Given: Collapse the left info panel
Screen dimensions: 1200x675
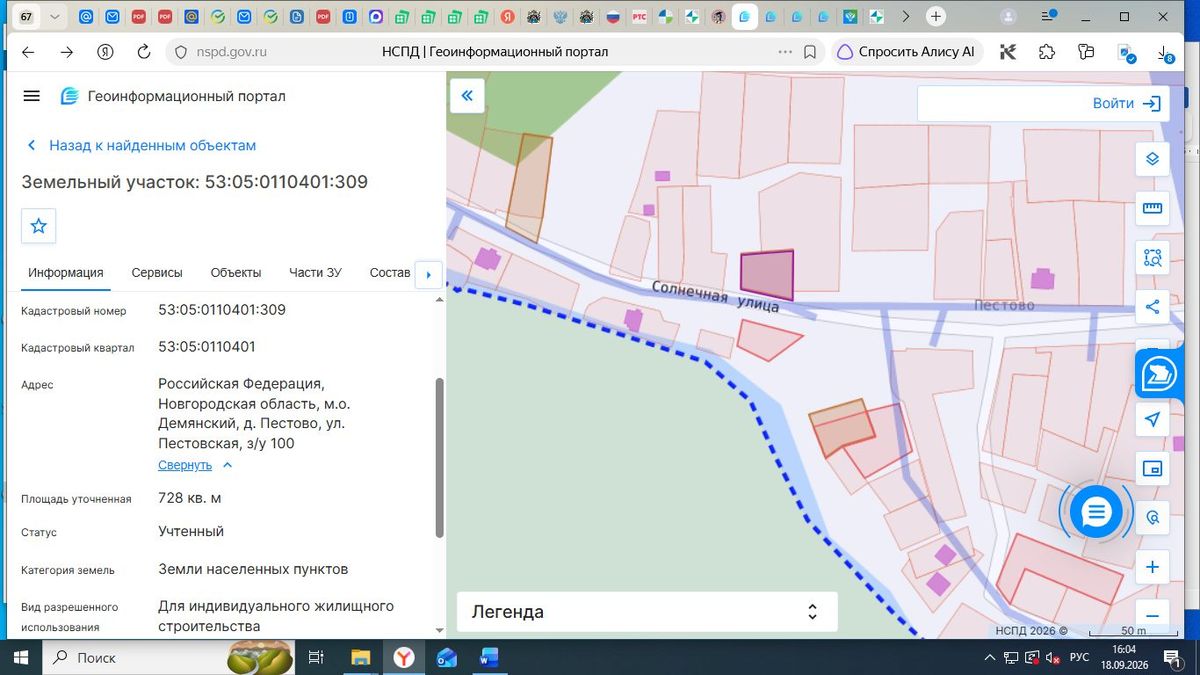Looking at the screenshot, I should coord(466,96).
